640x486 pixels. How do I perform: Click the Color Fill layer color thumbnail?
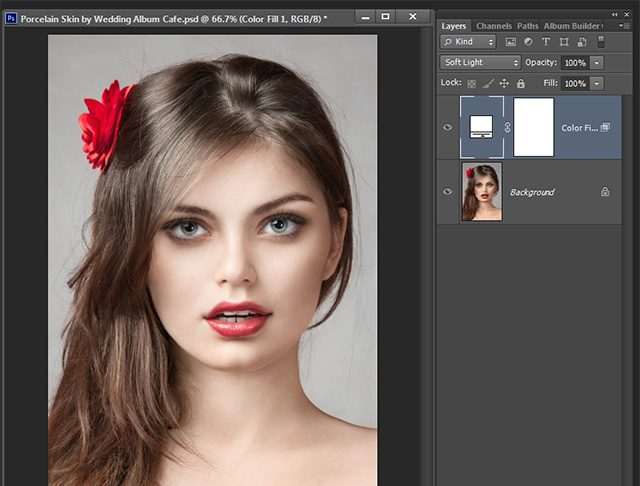(480, 127)
